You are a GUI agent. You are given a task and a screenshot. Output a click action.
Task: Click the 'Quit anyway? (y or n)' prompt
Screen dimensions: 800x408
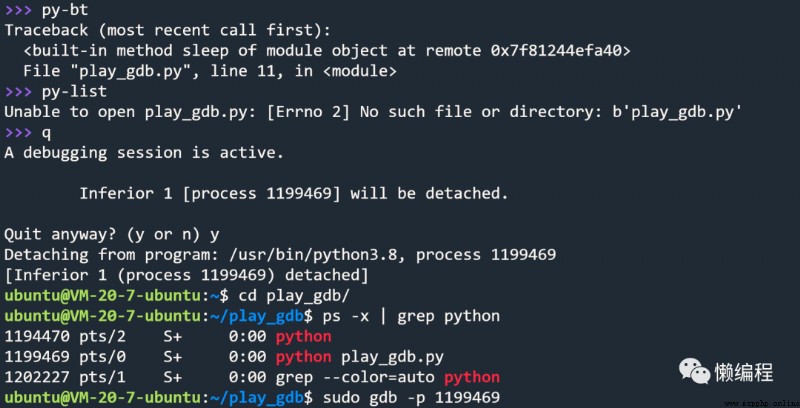point(106,235)
